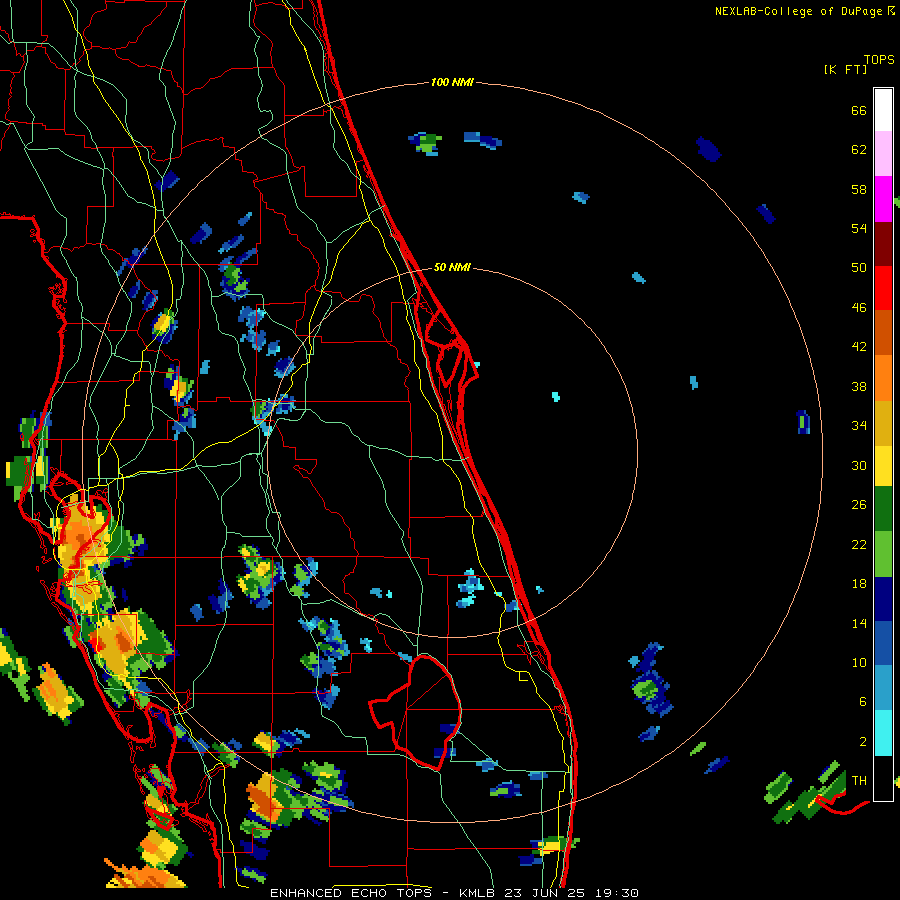Click the "100 NMI" range ring label
Screen dimensions: 900x900
[x=452, y=82]
